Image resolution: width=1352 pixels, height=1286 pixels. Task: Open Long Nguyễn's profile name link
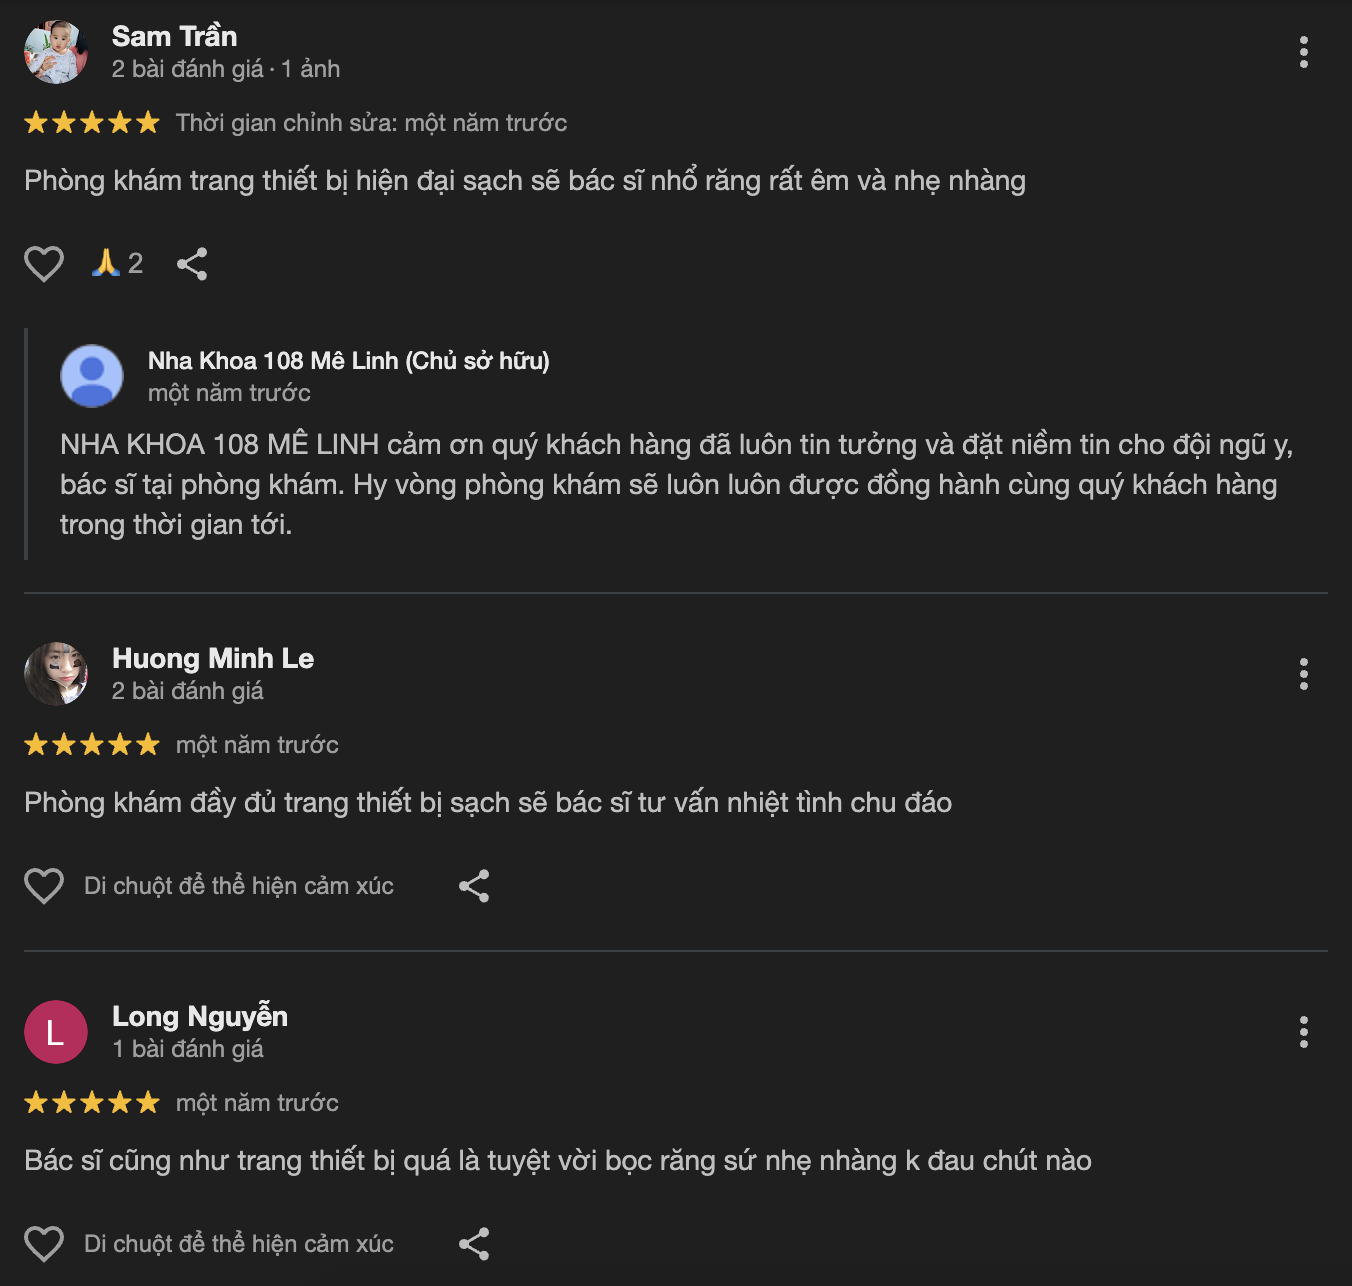(x=200, y=1016)
